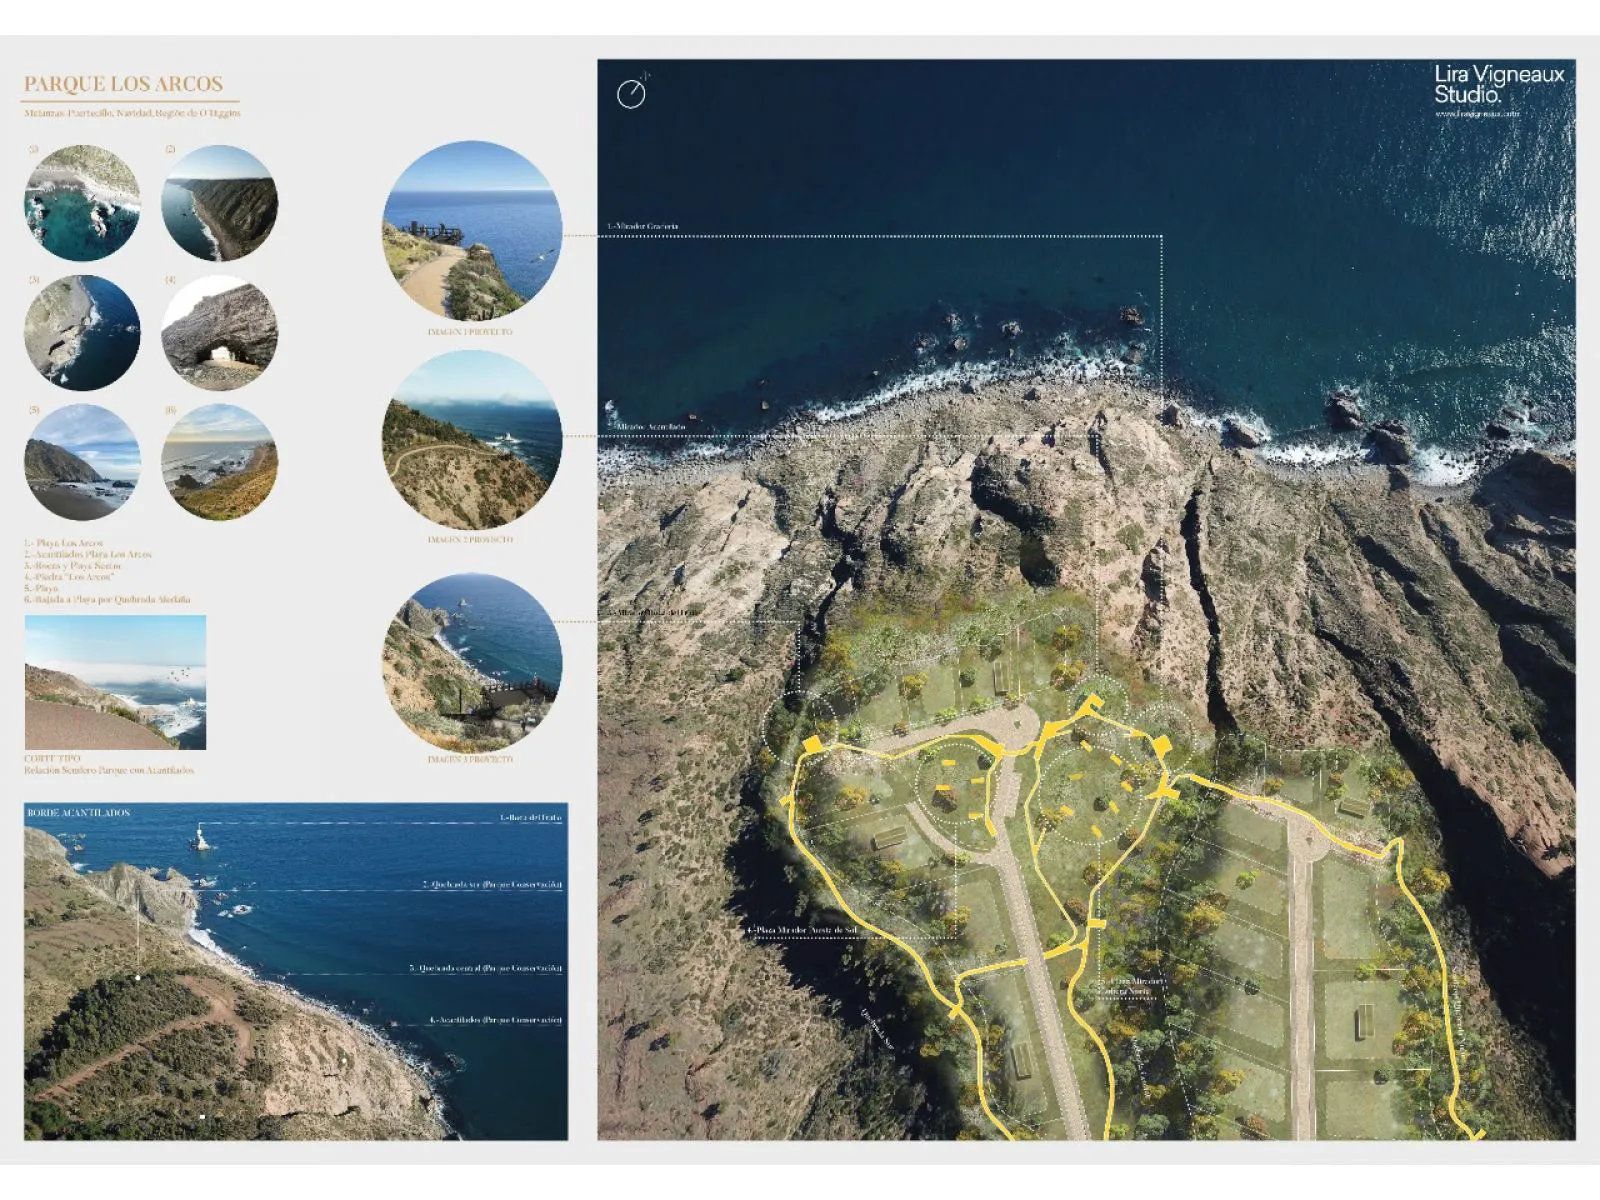The image size is (1600, 1200).
Task: Open circular photo 3 of rocks and beach
Action: [82, 333]
